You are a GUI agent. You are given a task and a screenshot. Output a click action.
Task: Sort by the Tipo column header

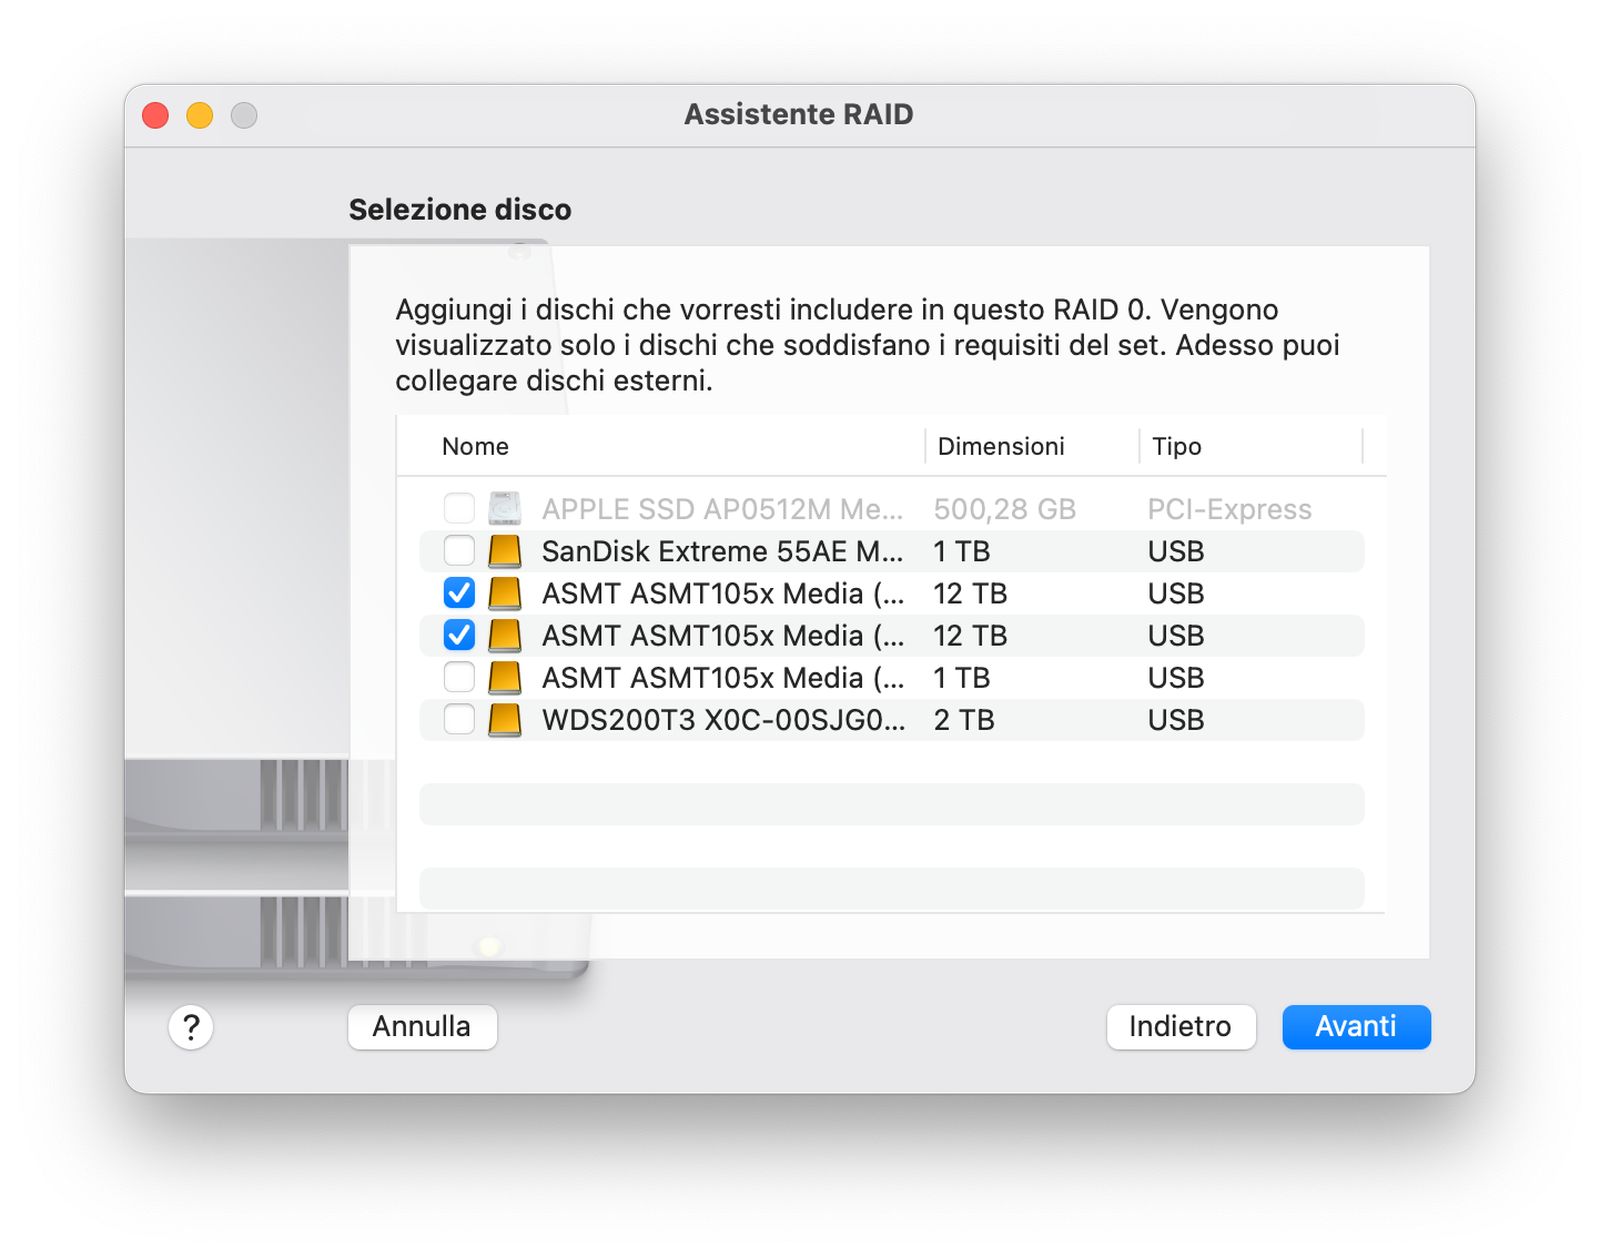click(1176, 446)
